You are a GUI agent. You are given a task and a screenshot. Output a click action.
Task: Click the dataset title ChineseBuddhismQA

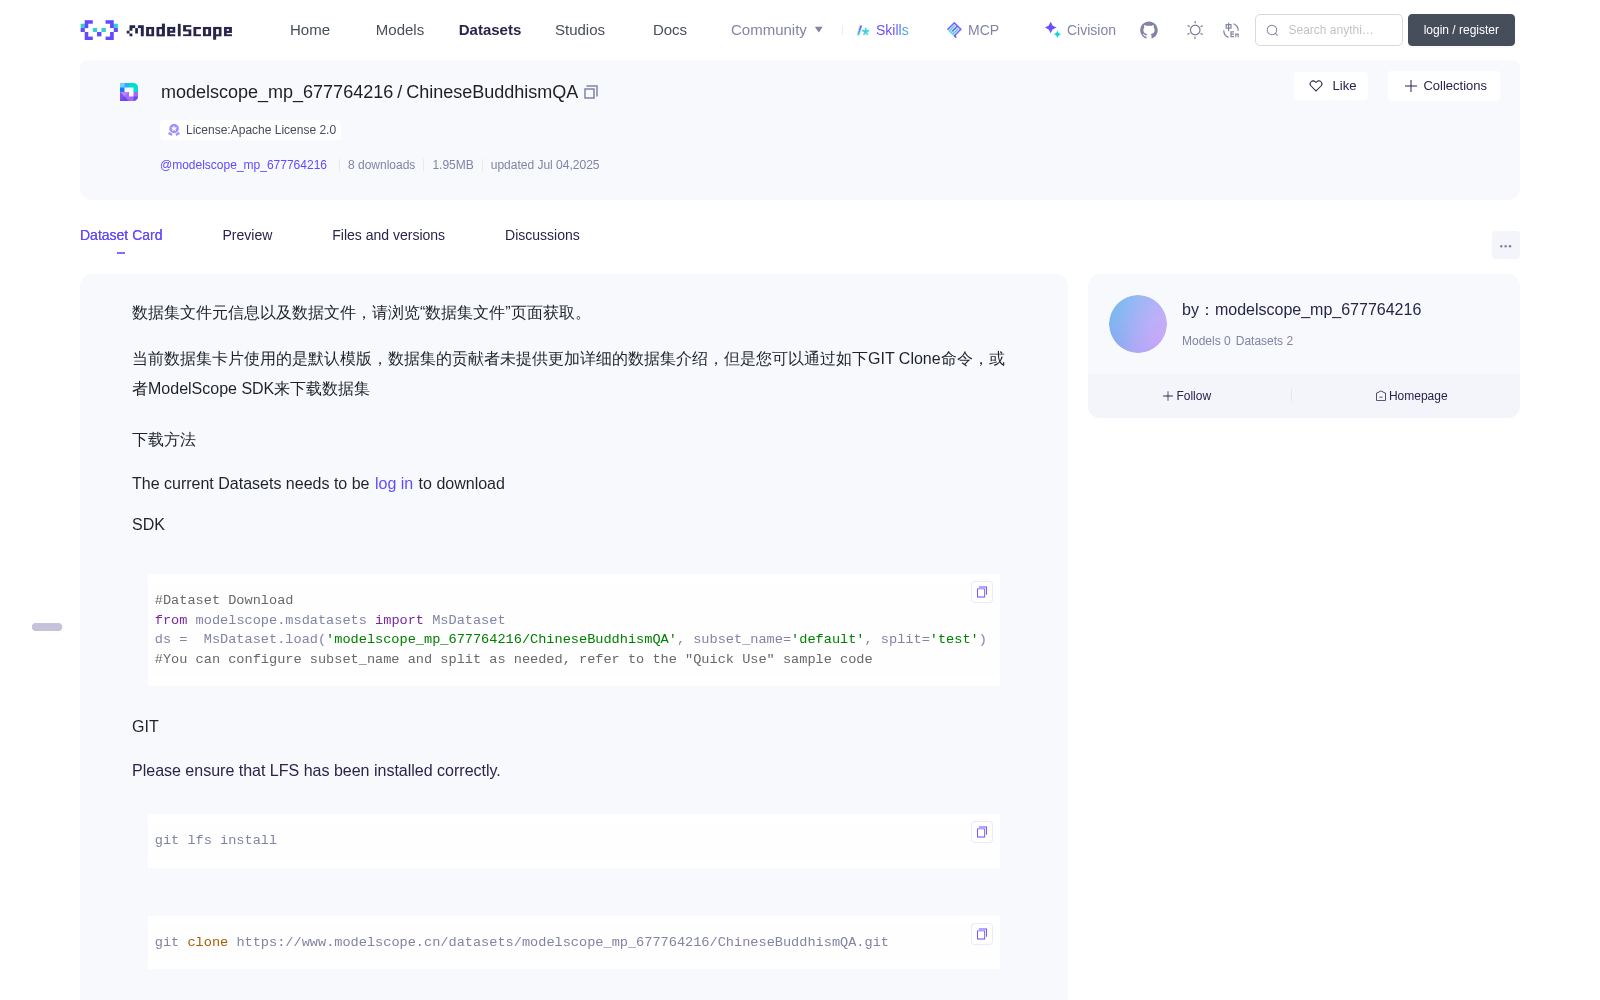(x=492, y=92)
